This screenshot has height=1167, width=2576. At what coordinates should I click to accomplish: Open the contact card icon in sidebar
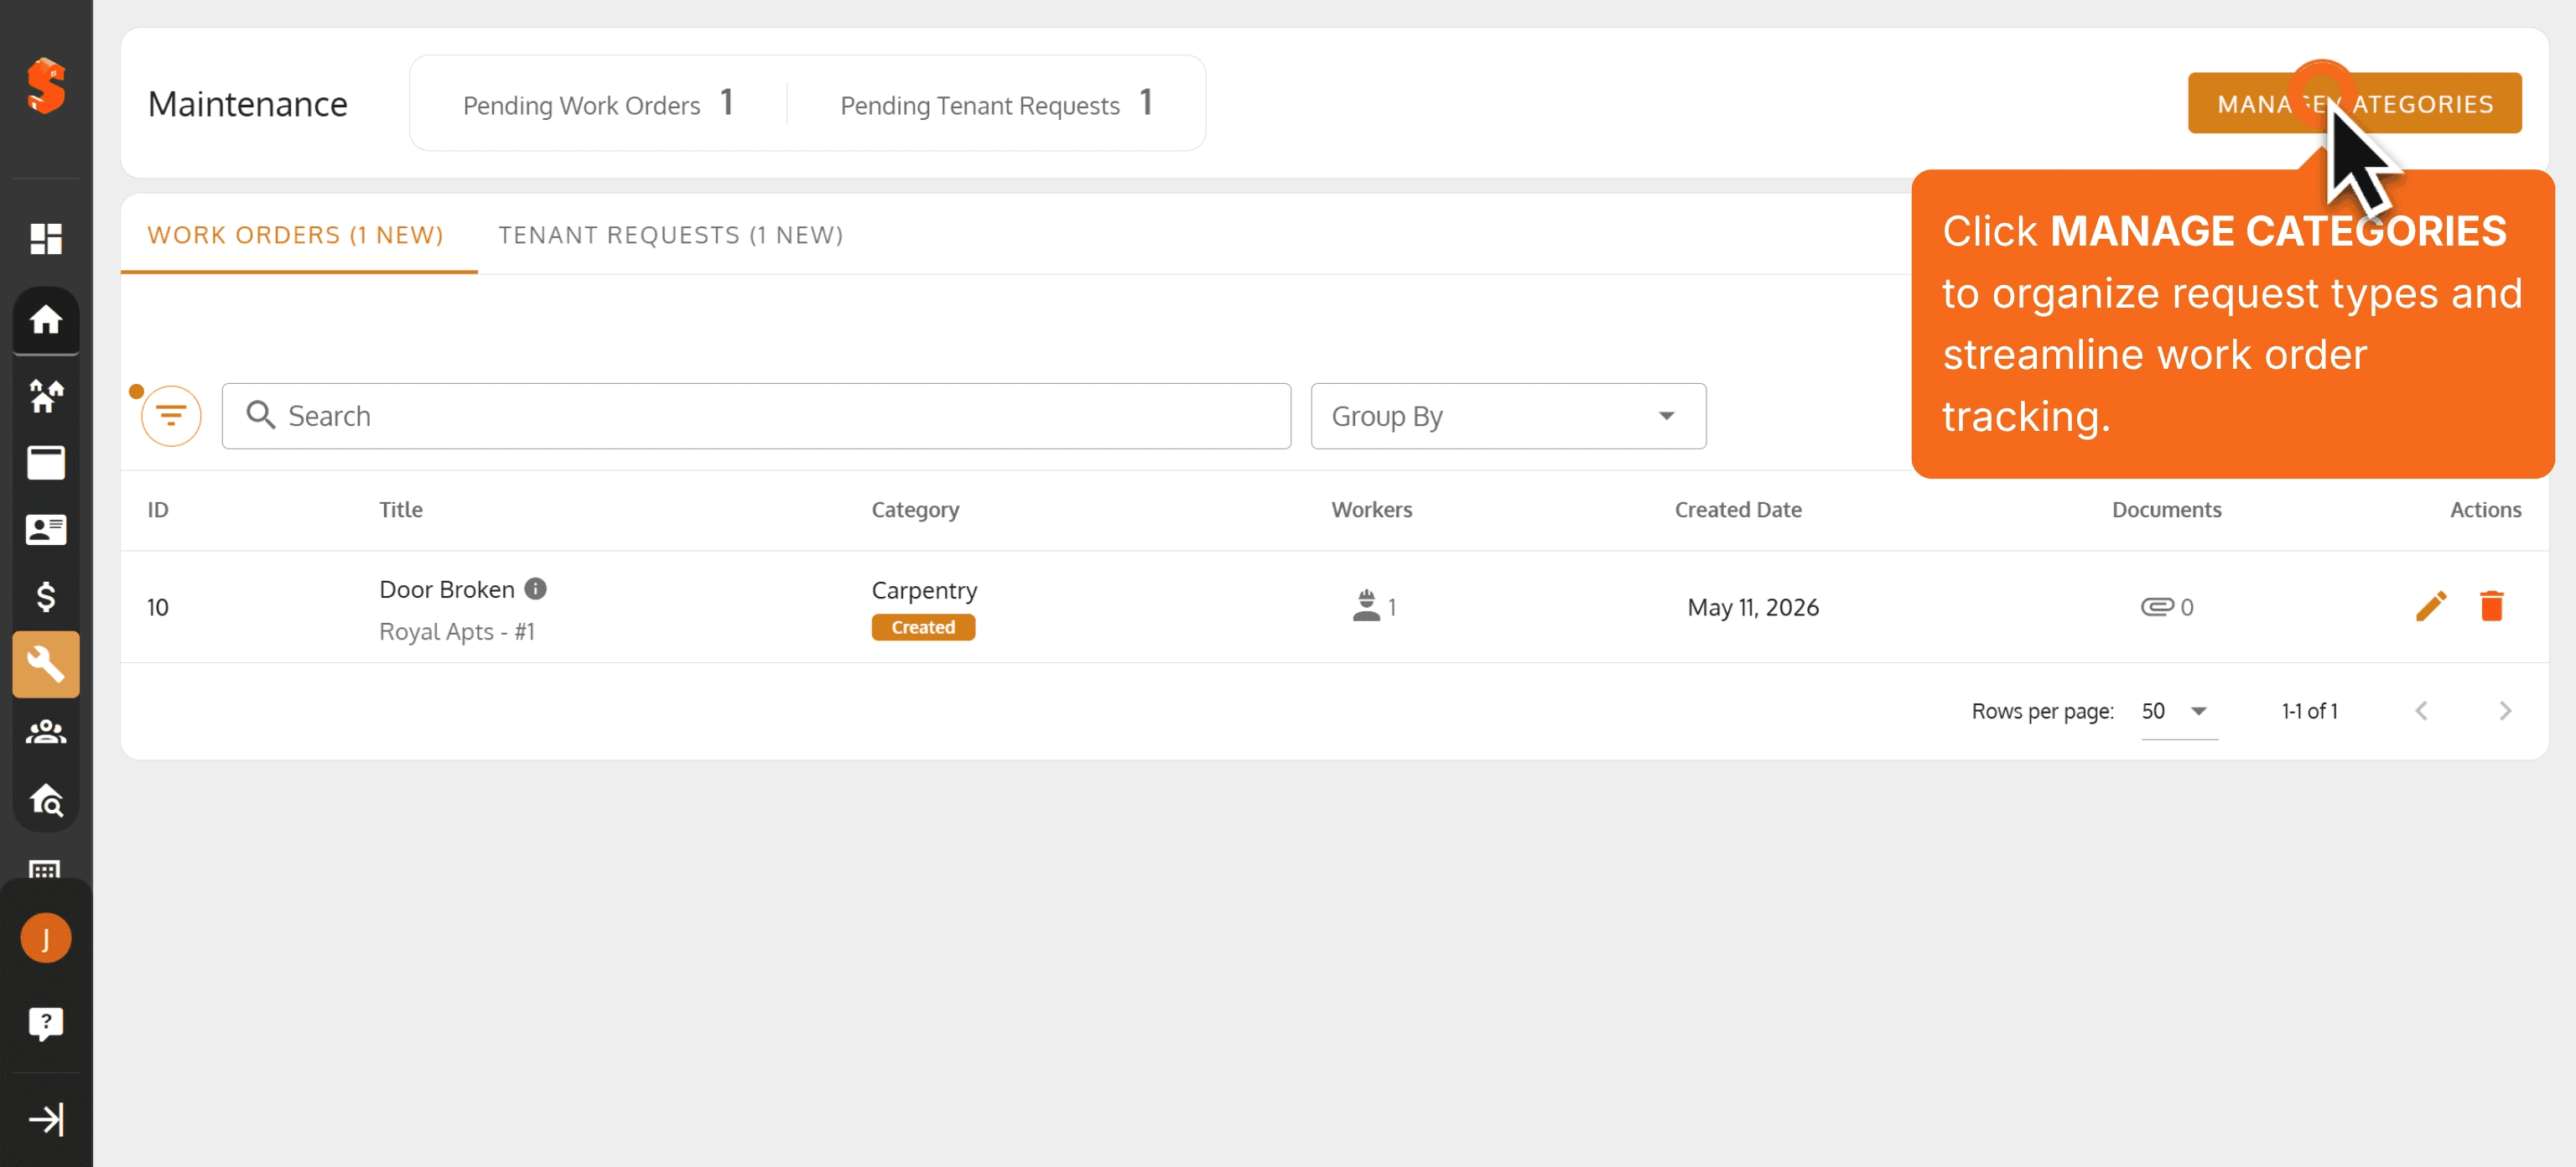click(46, 530)
